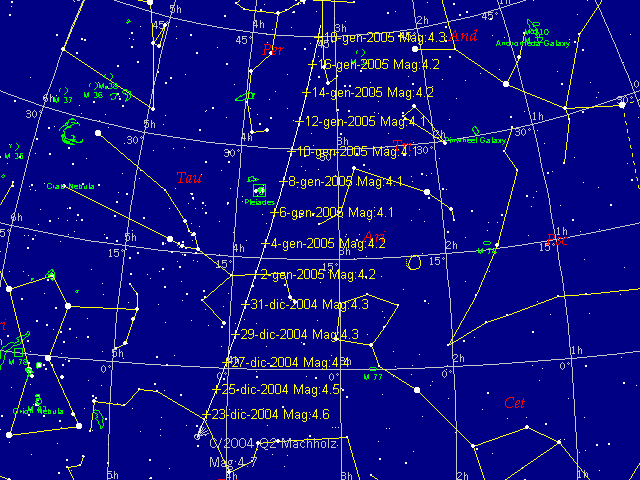Viewport: 640px width, 480px height.
Task: Select the Cet constellation label
Action: [515, 402]
